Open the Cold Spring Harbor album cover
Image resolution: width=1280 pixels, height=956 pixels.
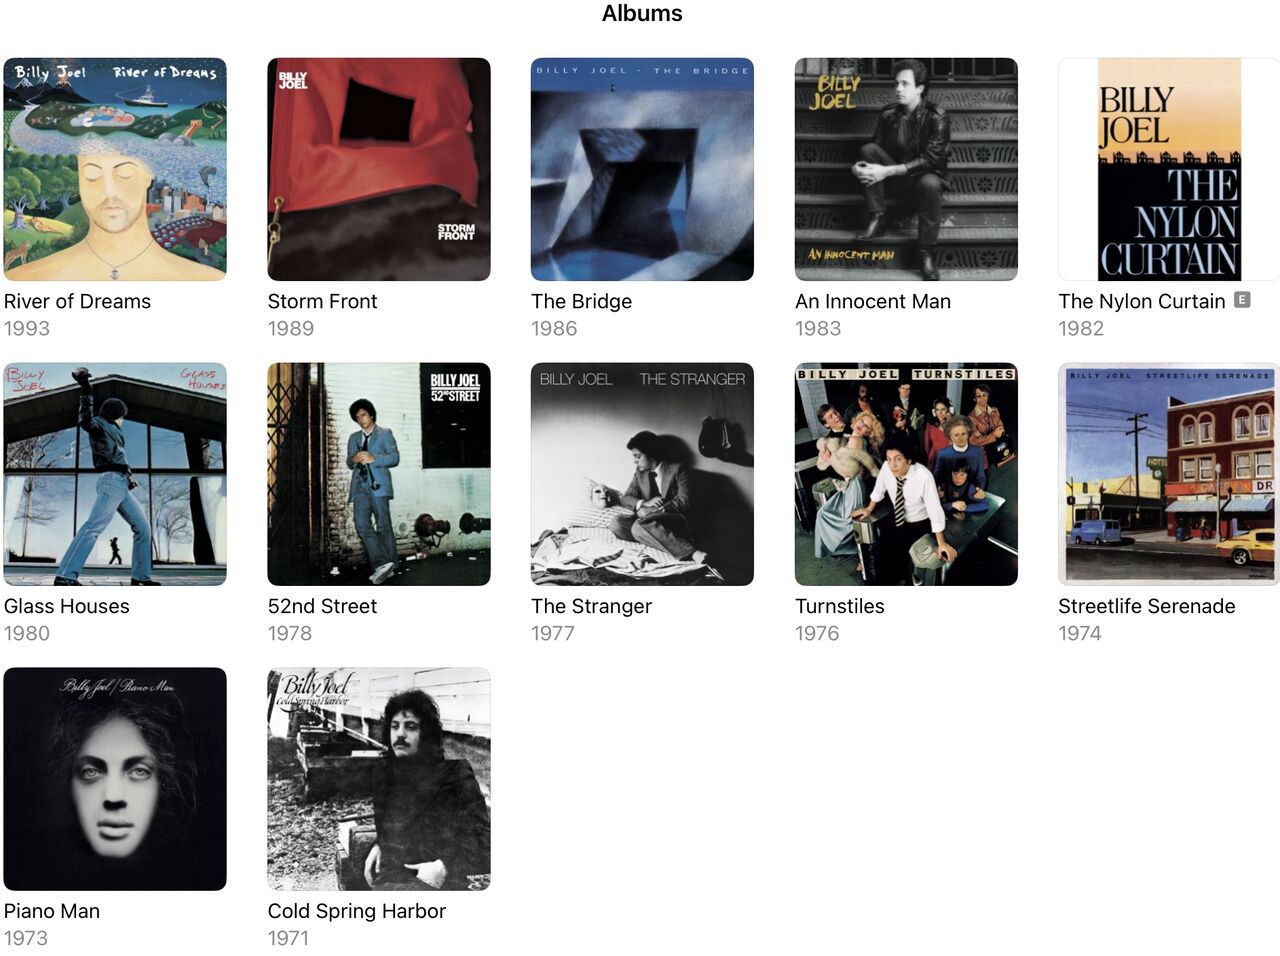click(379, 779)
